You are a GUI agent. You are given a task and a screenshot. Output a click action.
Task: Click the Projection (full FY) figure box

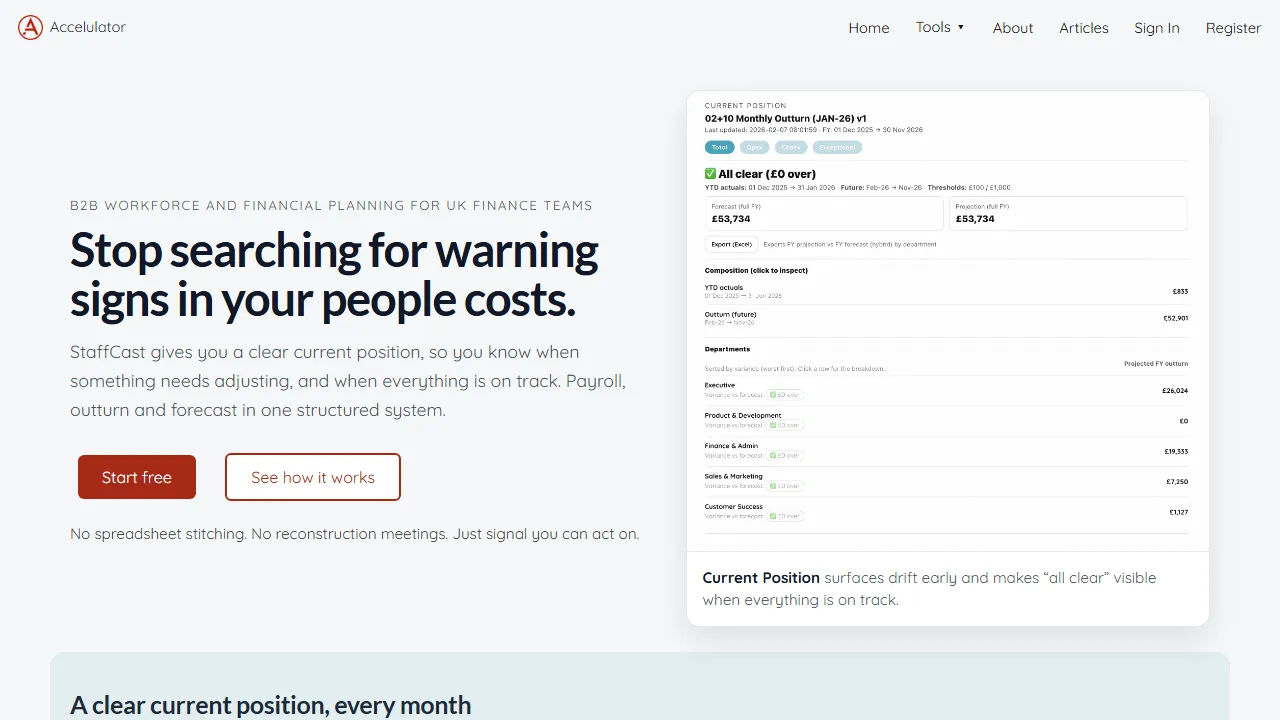pyautogui.click(x=1068, y=213)
